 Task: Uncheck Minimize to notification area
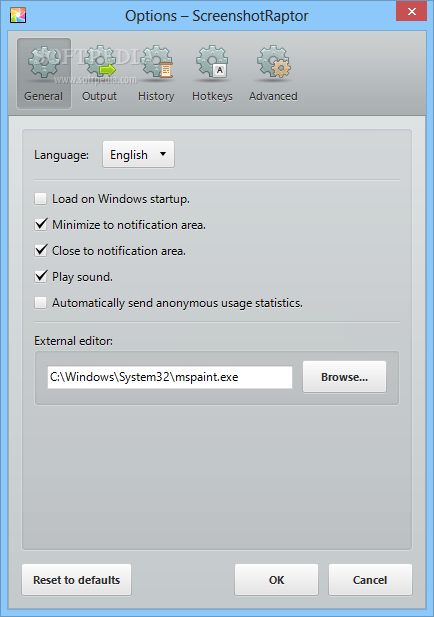click(x=41, y=225)
